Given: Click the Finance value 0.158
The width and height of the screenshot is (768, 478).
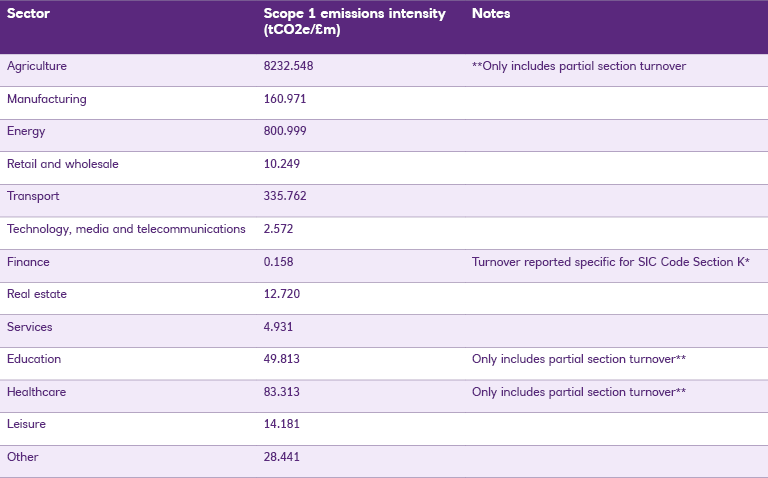Looking at the screenshot, I should 278,262.
